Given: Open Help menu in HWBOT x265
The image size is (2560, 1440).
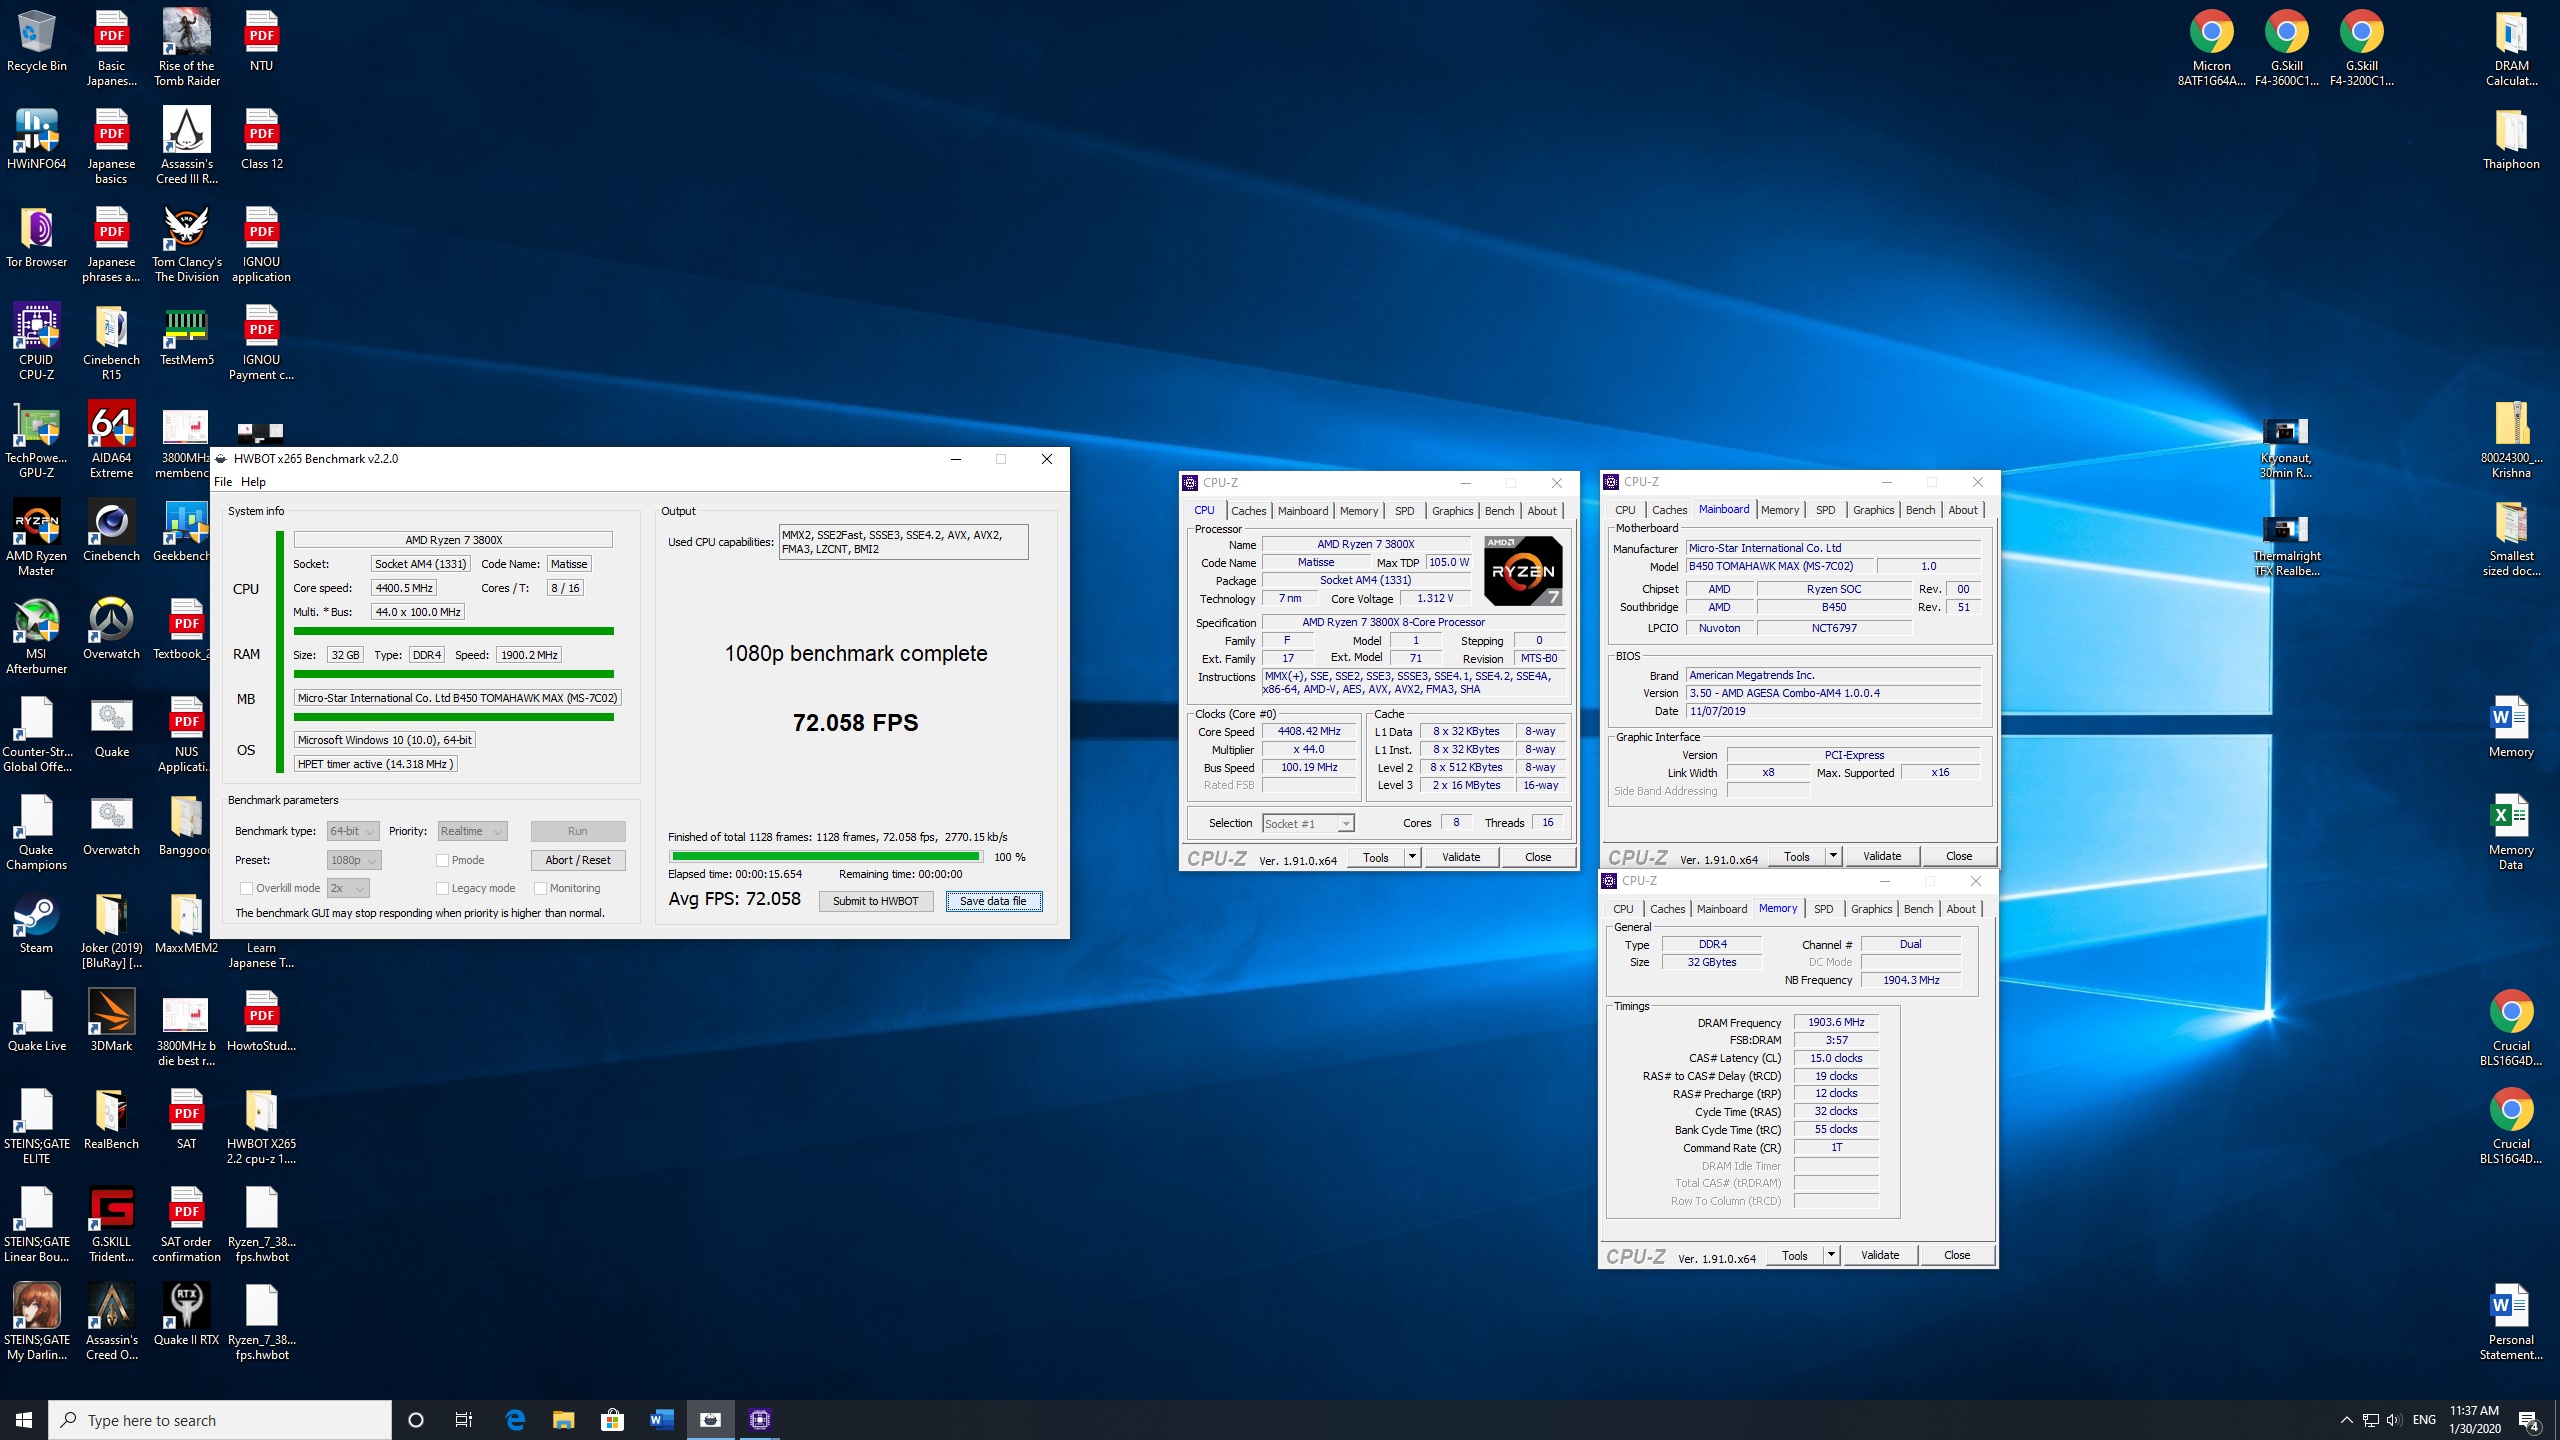Looking at the screenshot, I should (253, 482).
